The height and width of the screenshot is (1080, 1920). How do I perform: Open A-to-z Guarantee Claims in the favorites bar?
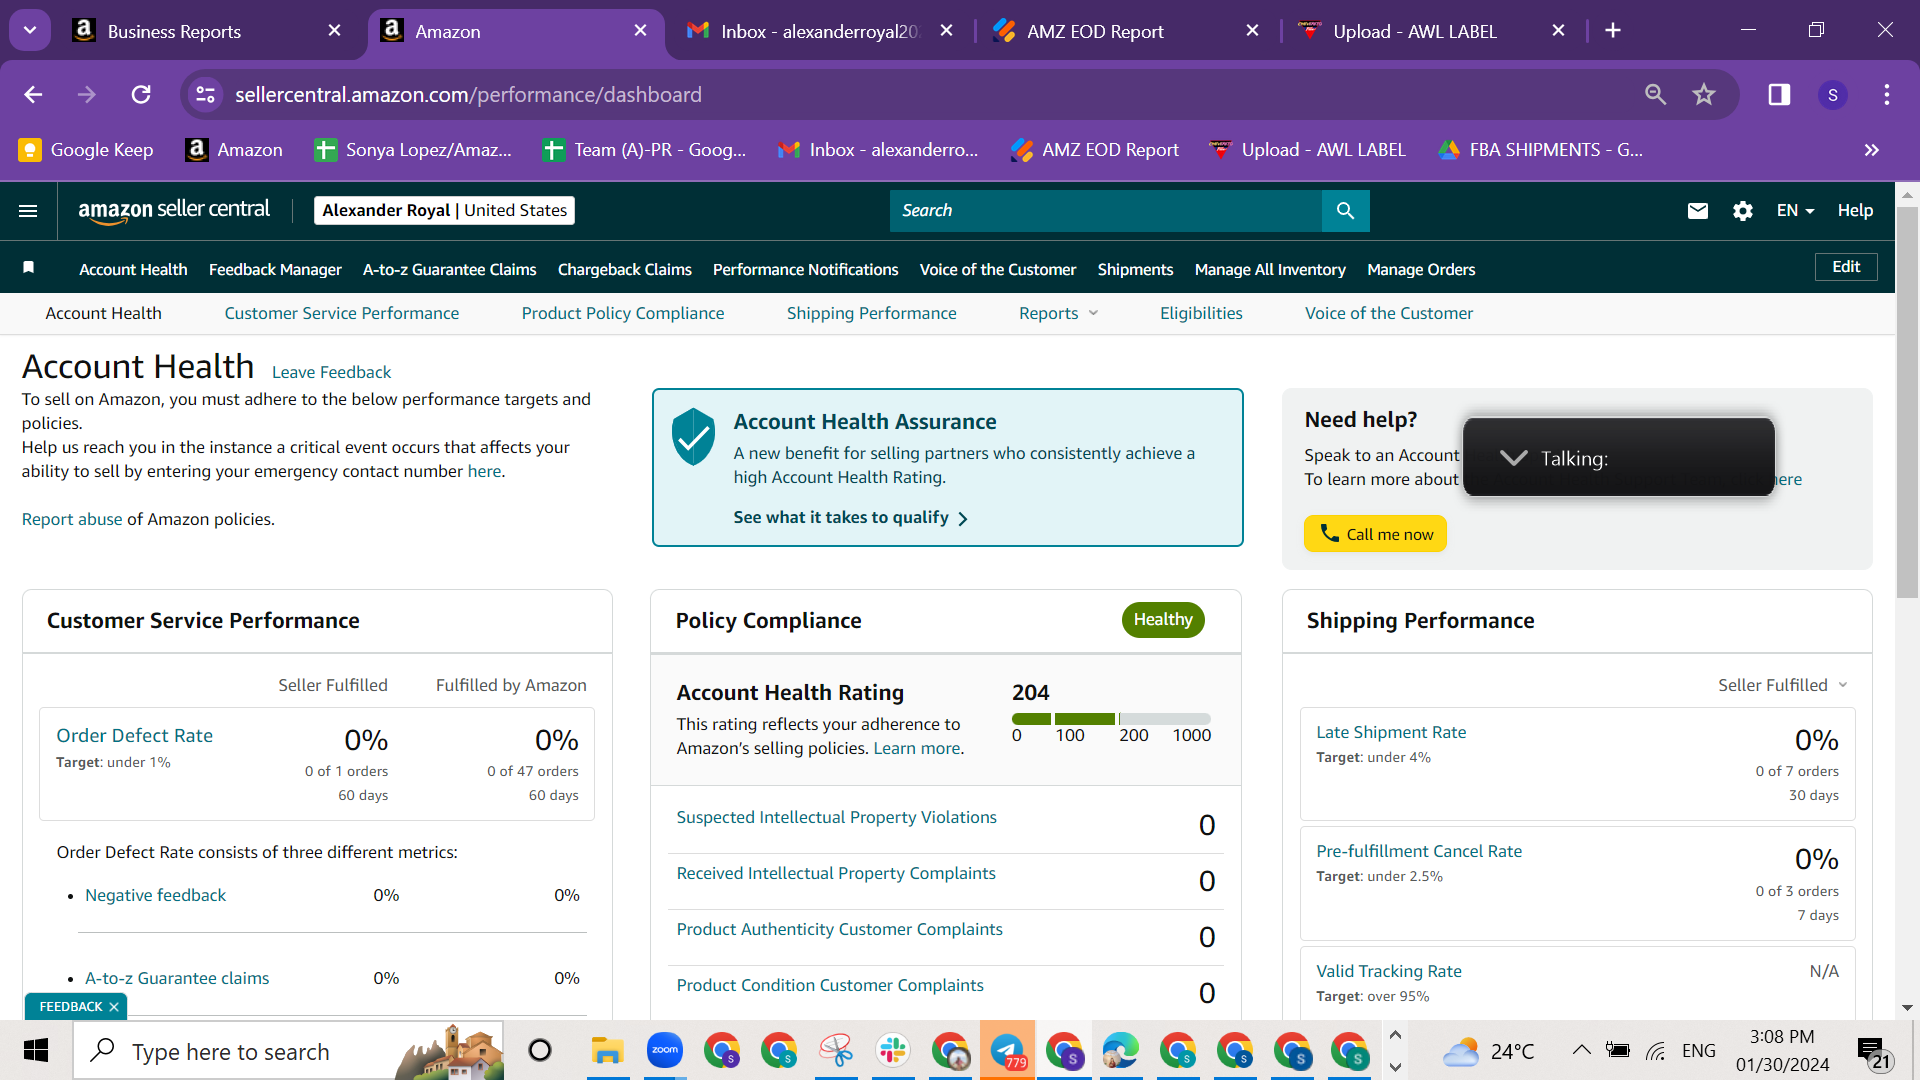click(x=449, y=270)
